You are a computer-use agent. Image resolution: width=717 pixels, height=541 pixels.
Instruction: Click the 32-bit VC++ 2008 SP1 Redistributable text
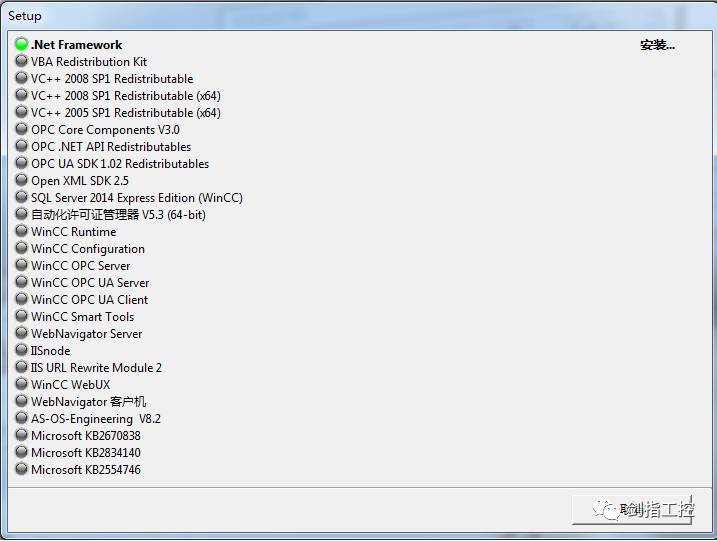[x=112, y=79]
